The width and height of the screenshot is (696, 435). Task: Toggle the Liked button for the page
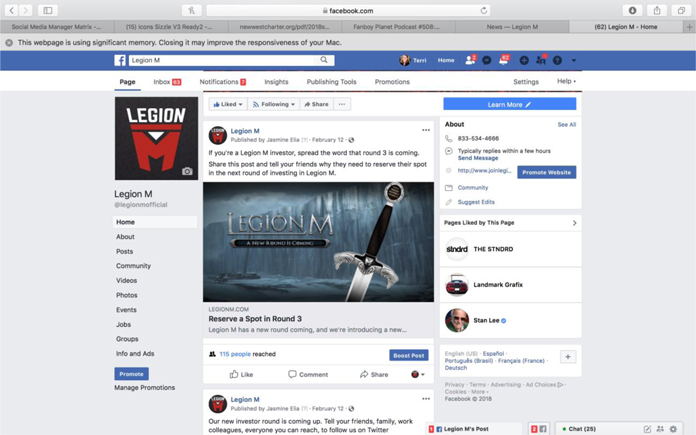pos(226,104)
